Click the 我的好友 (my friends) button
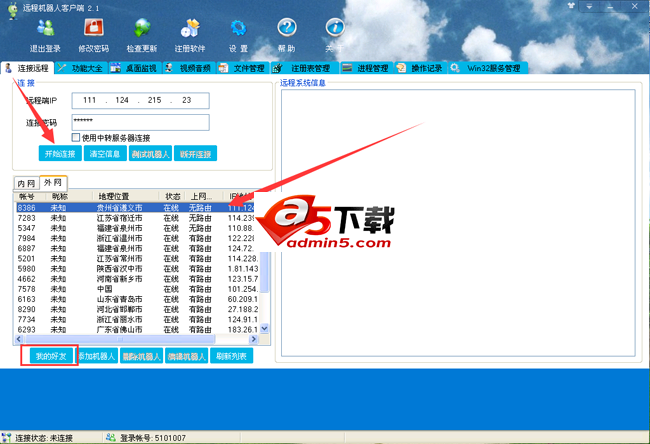The image size is (650, 444). (49, 355)
